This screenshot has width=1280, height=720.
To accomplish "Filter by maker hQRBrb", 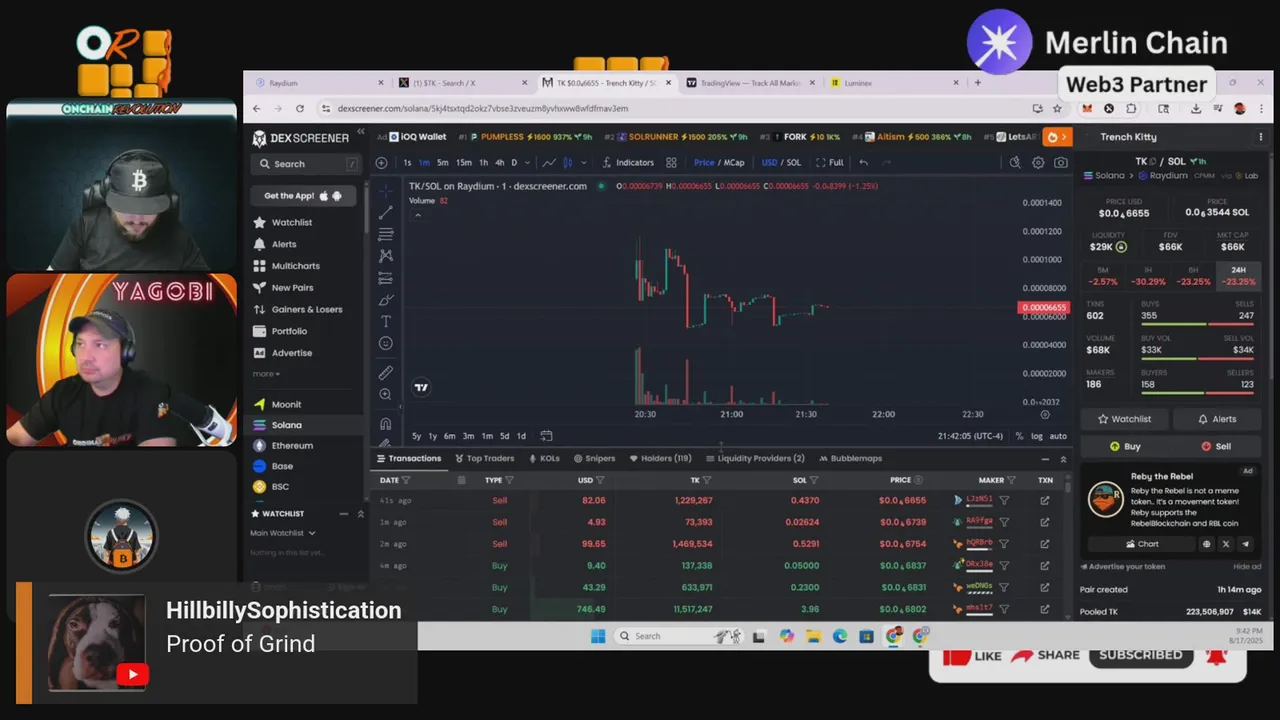I will coord(1004,544).
